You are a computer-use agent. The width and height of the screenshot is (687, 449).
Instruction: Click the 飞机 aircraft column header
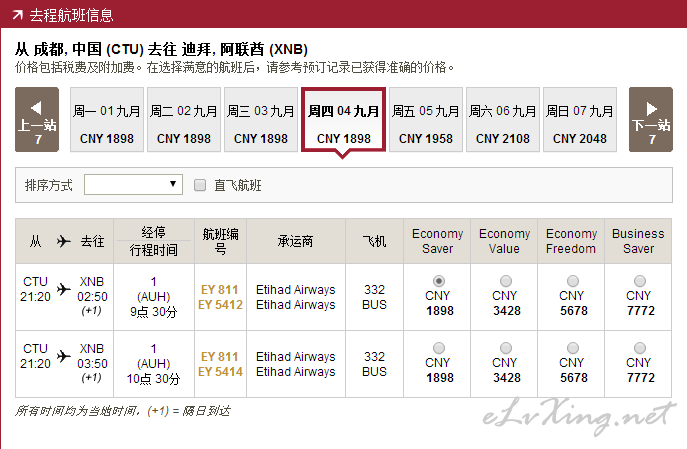point(375,241)
